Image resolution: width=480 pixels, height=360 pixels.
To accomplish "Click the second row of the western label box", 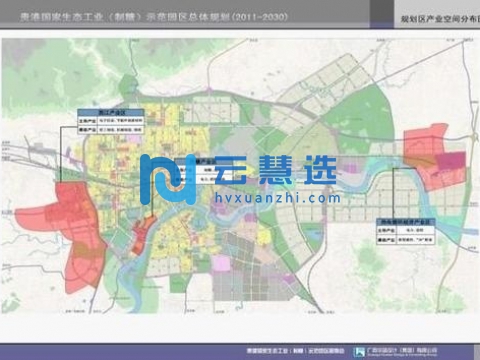I will click(x=111, y=130).
